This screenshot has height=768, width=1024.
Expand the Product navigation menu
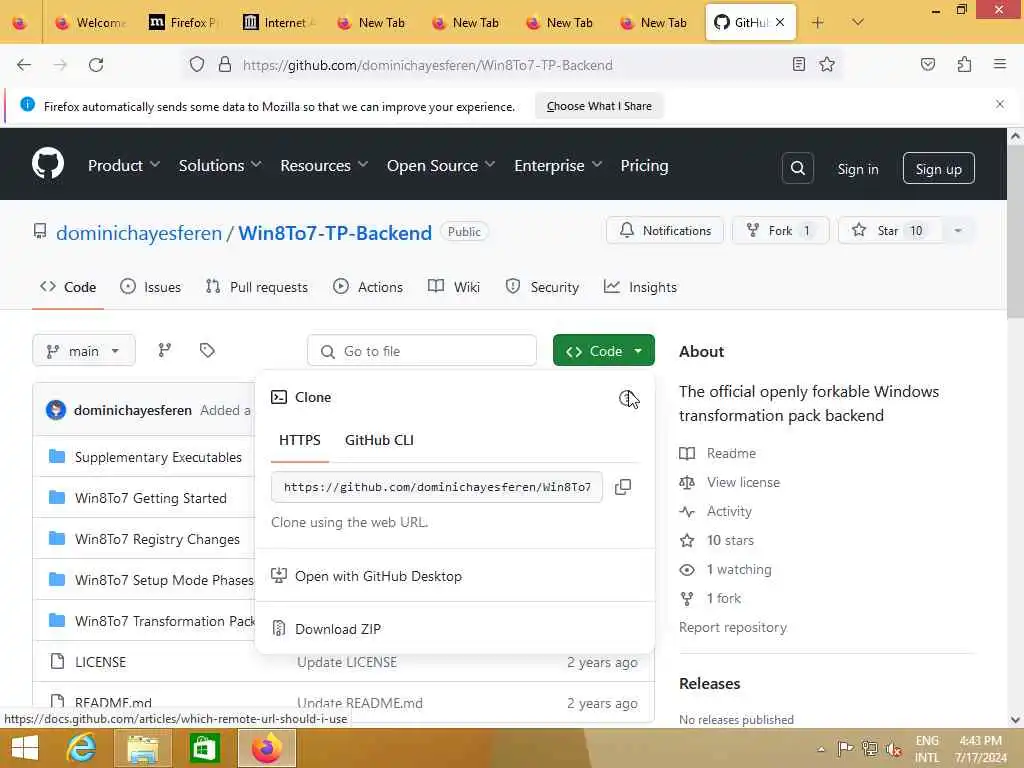pos(124,166)
